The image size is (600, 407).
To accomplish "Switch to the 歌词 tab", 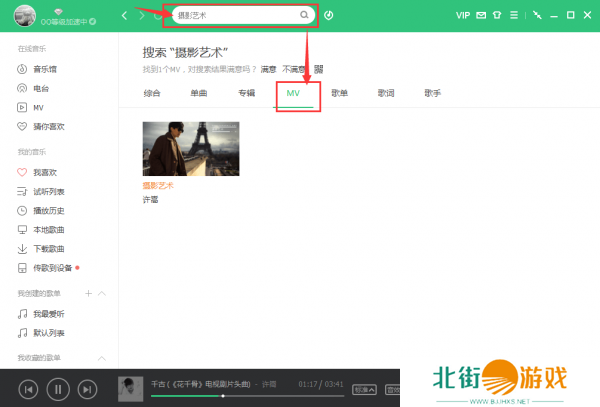I will 386,93.
